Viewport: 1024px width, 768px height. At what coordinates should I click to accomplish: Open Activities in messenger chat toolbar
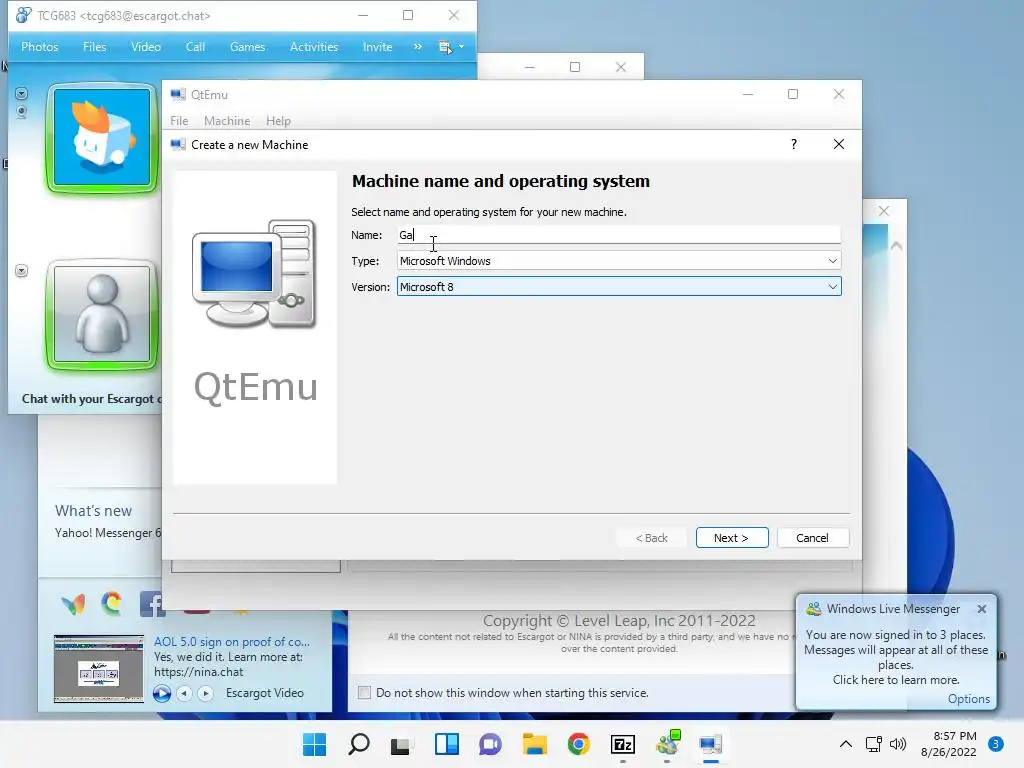pyautogui.click(x=314, y=47)
